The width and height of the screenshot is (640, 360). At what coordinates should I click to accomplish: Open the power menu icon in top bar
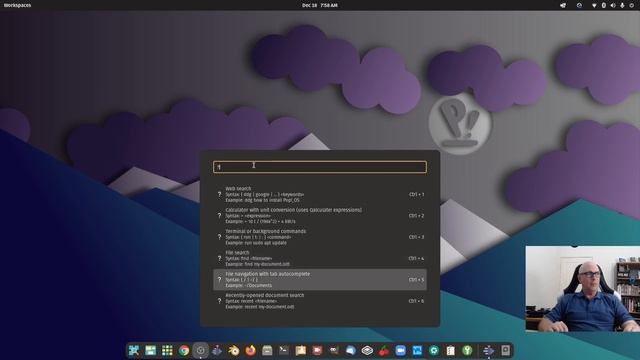point(631,5)
